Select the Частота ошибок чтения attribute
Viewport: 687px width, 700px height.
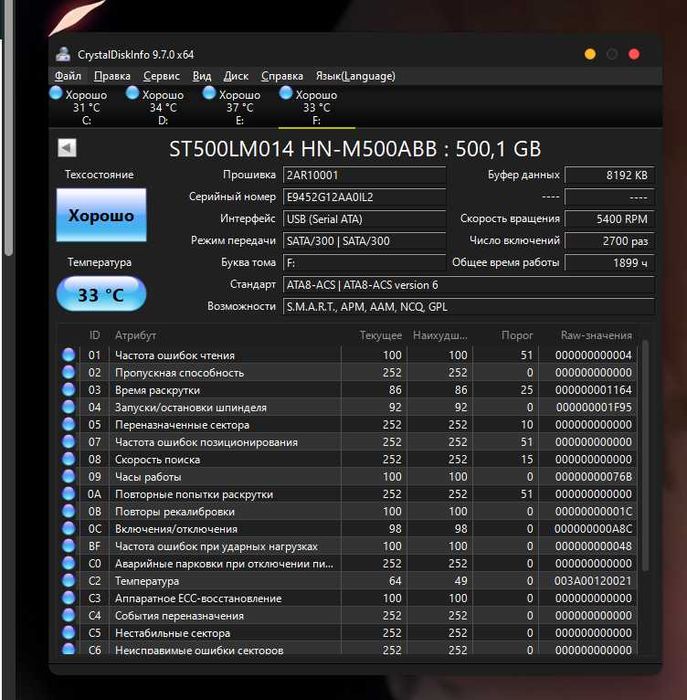175,355
